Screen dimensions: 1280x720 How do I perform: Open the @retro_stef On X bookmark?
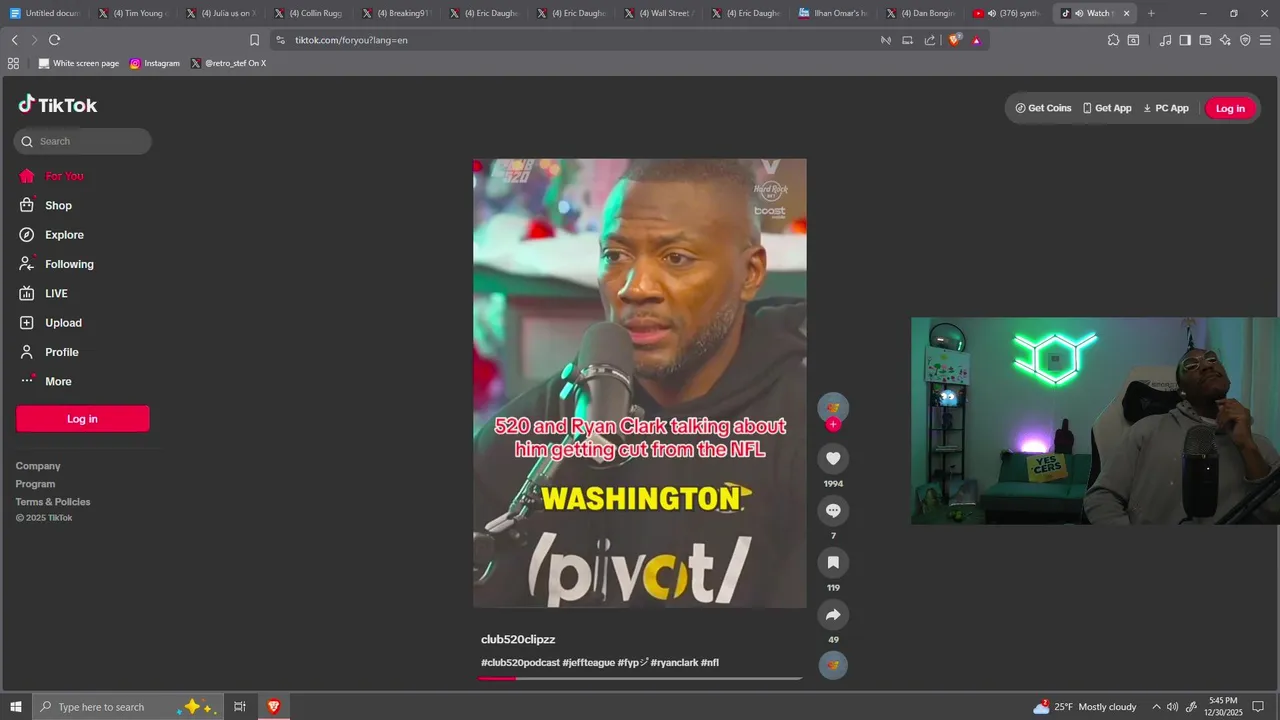[229, 63]
